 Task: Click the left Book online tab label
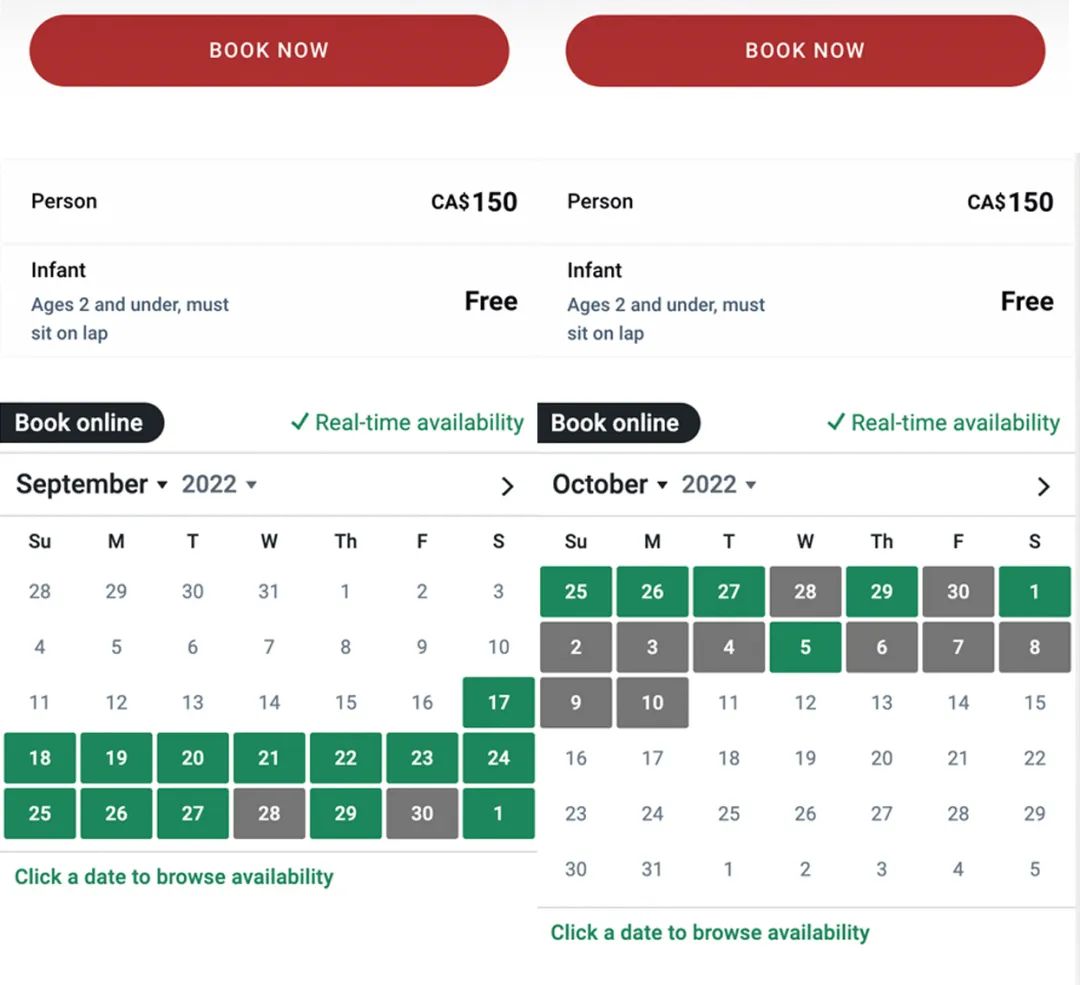pyautogui.click(x=79, y=423)
